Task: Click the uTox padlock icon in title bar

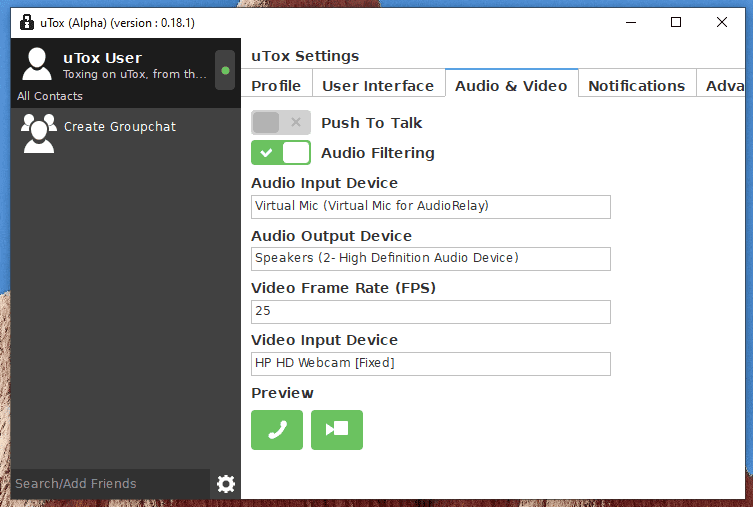Action: 27,22
